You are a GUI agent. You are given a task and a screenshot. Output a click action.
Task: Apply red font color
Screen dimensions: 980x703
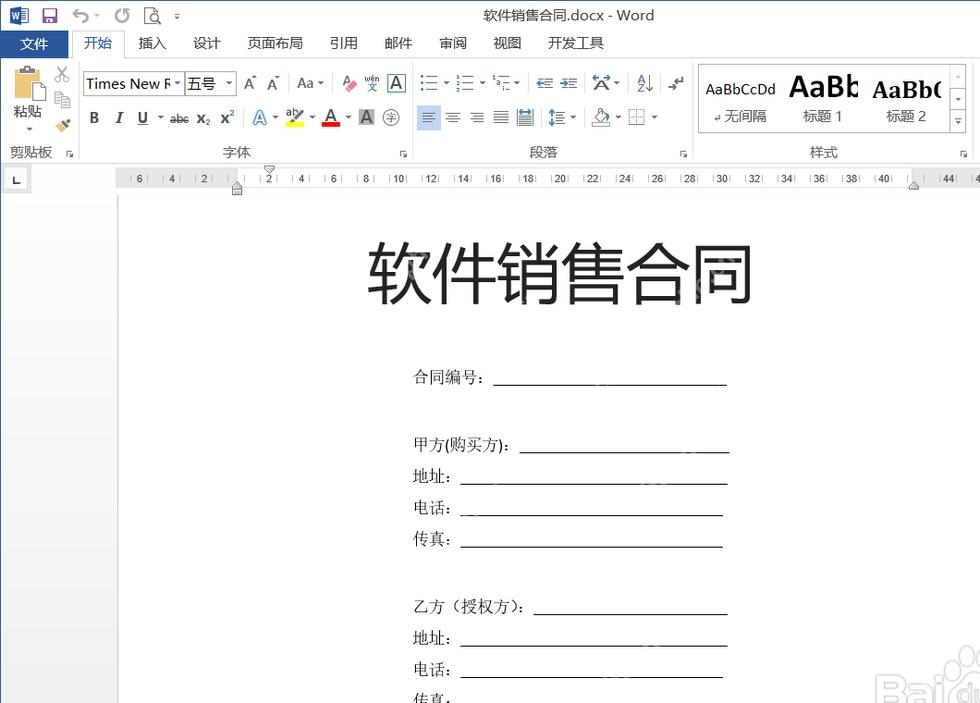coord(331,117)
